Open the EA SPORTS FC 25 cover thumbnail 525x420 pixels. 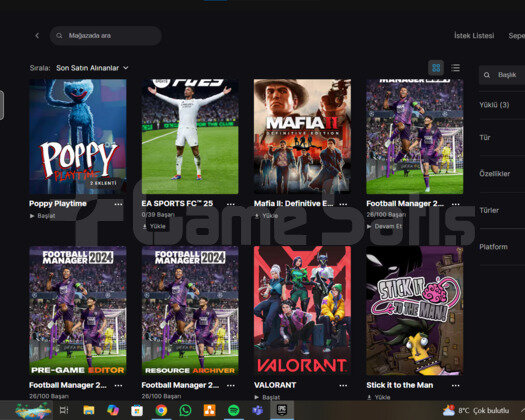pos(190,137)
